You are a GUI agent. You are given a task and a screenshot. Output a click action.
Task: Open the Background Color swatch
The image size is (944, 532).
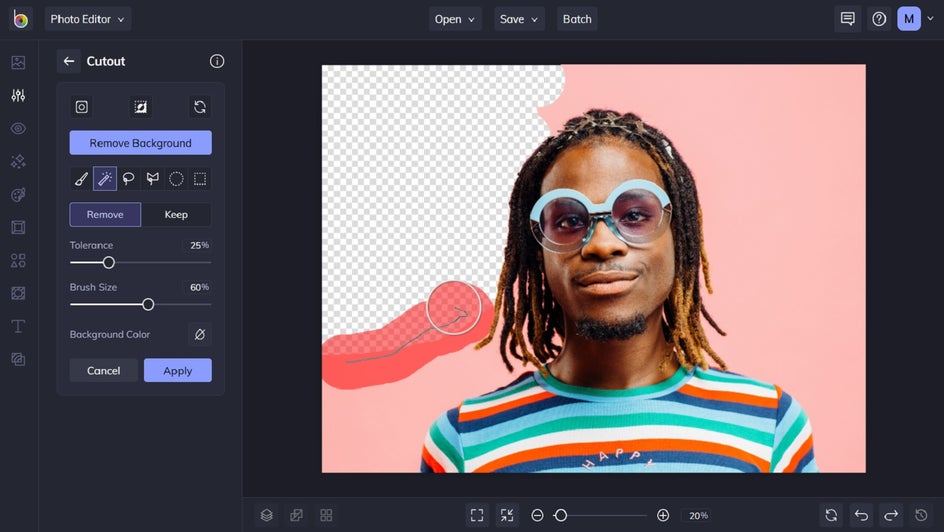pyautogui.click(x=200, y=335)
